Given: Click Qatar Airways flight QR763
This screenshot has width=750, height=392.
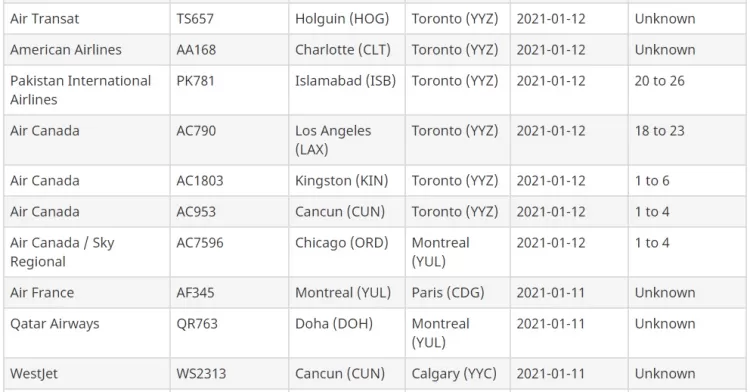Looking at the screenshot, I should [229, 333].
